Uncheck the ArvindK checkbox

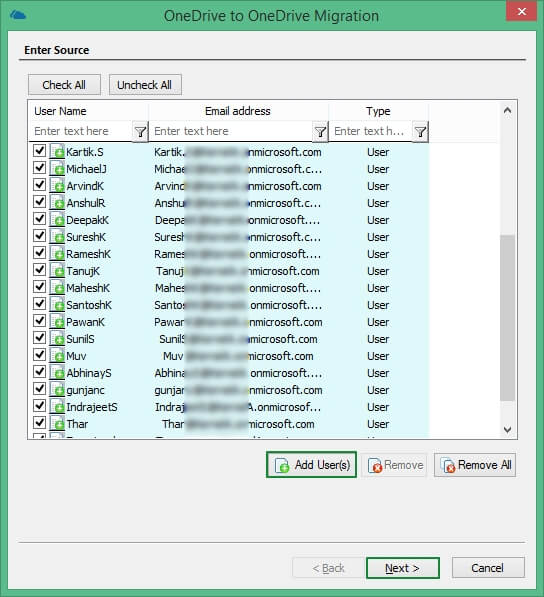click(39, 185)
